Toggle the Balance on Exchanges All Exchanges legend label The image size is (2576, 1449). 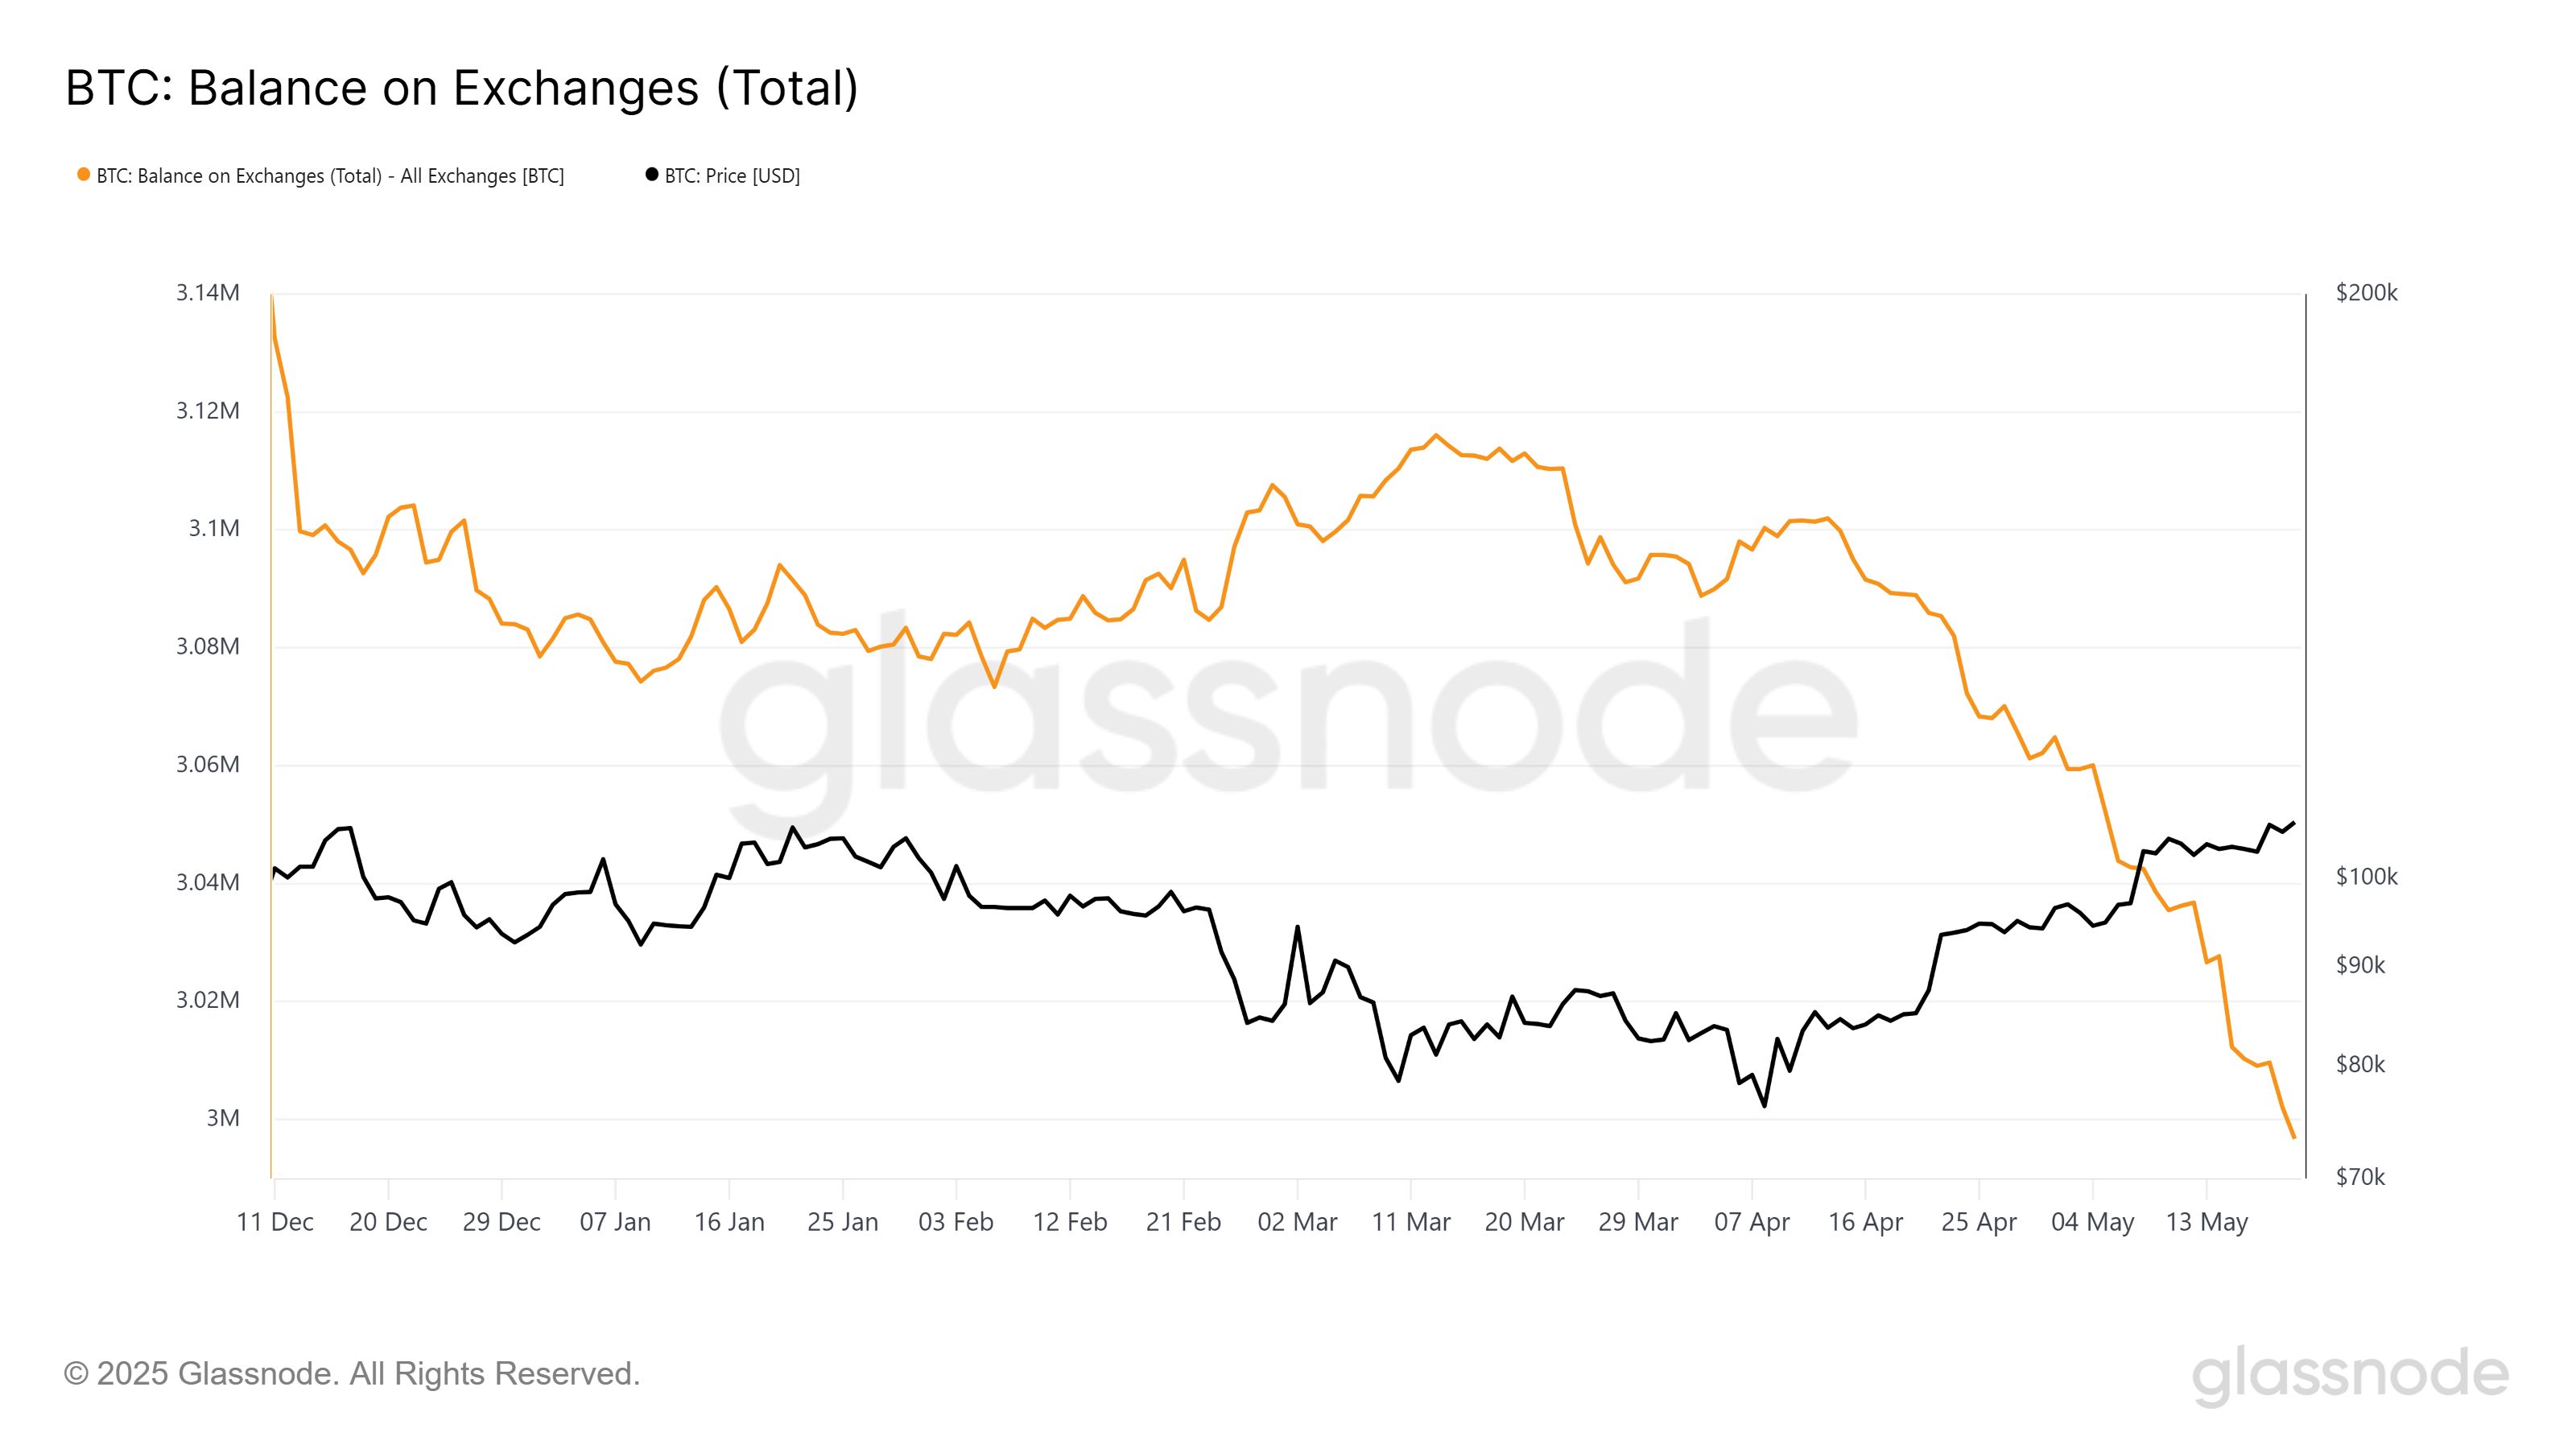[x=330, y=176]
